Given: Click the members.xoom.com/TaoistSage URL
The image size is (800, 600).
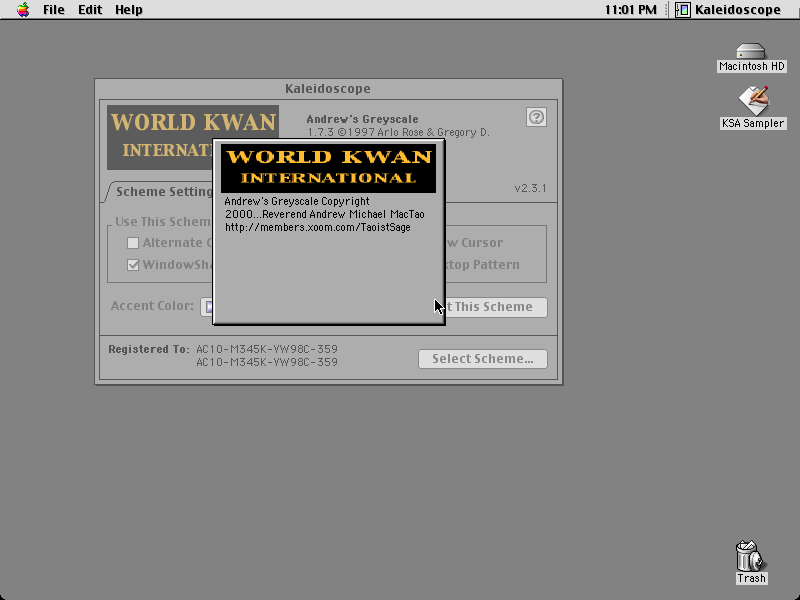Looking at the screenshot, I should click(x=318, y=228).
